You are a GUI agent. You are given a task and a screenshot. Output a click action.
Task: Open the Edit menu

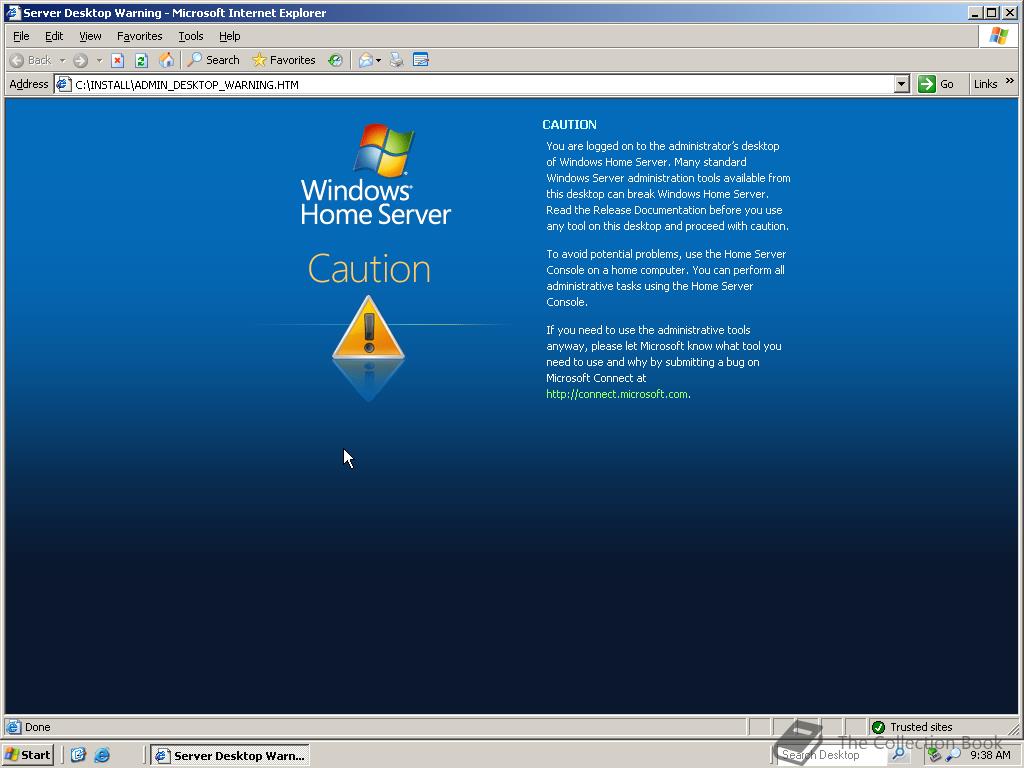54,36
